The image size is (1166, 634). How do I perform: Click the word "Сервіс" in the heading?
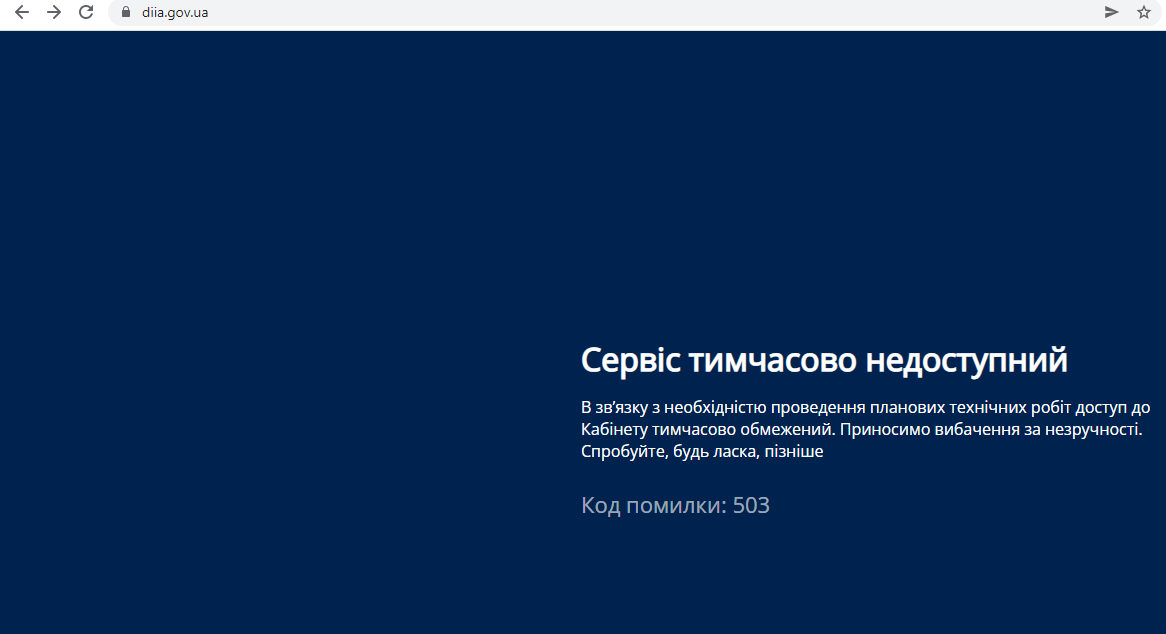coord(632,360)
